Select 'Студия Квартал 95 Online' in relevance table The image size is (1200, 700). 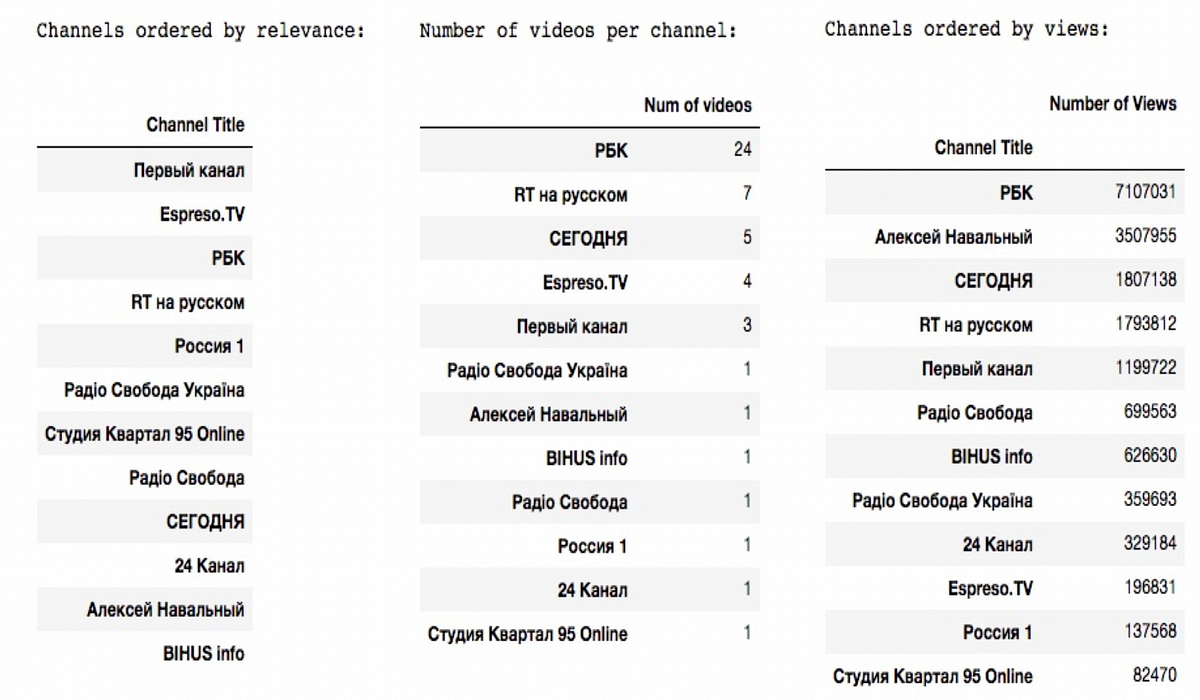[x=145, y=434]
